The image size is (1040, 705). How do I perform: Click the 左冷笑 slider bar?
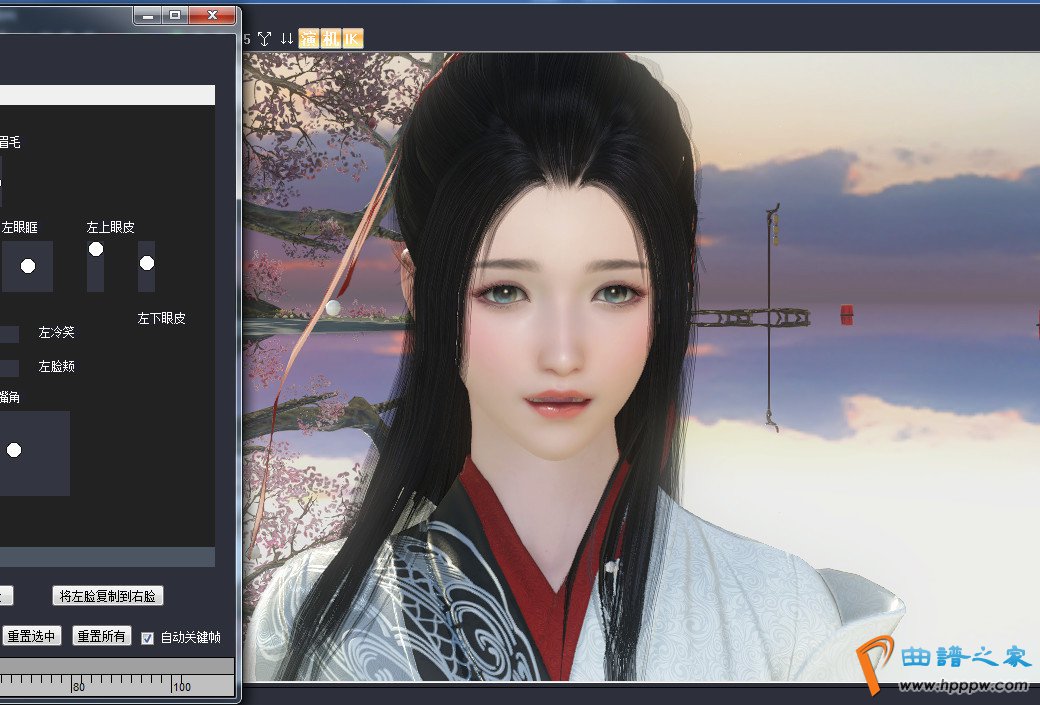coord(8,333)
